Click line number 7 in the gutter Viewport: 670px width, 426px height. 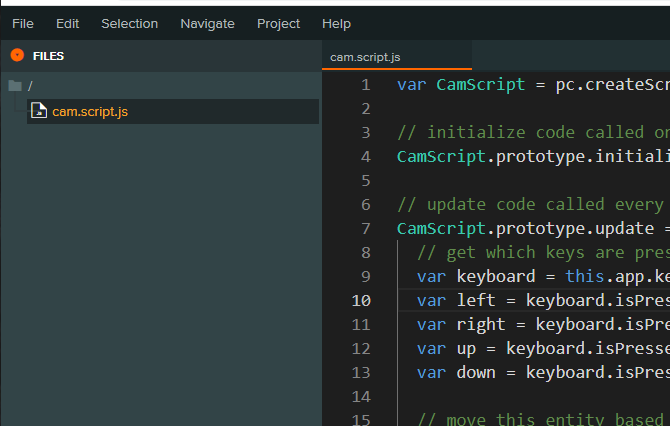[365, 228]
